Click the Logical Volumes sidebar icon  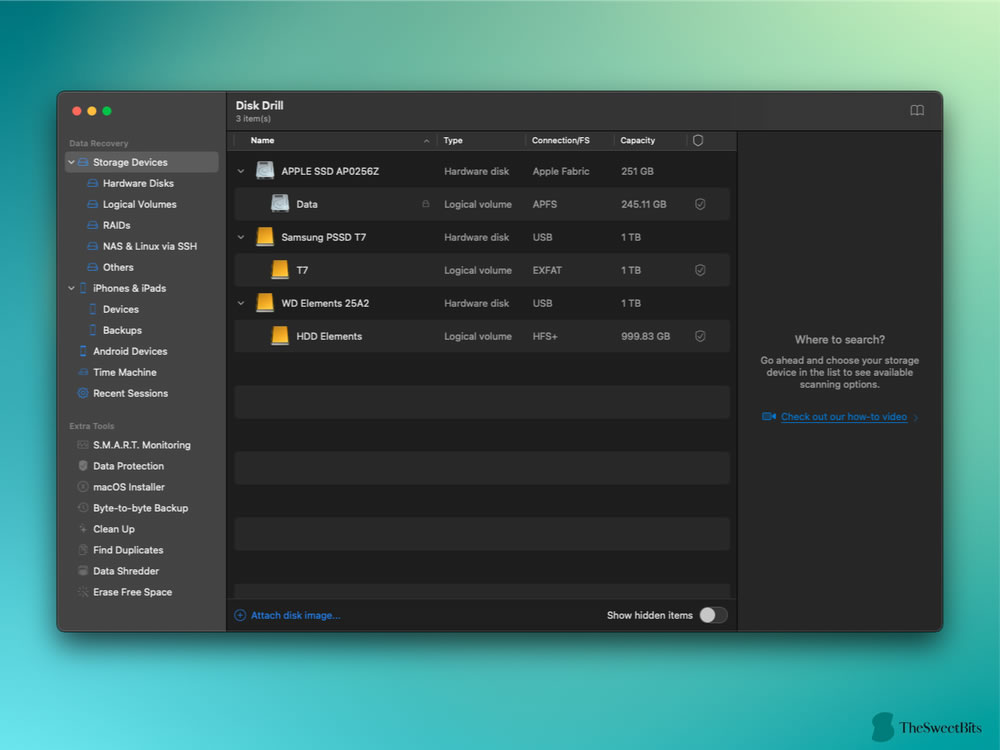coord(92,204)
